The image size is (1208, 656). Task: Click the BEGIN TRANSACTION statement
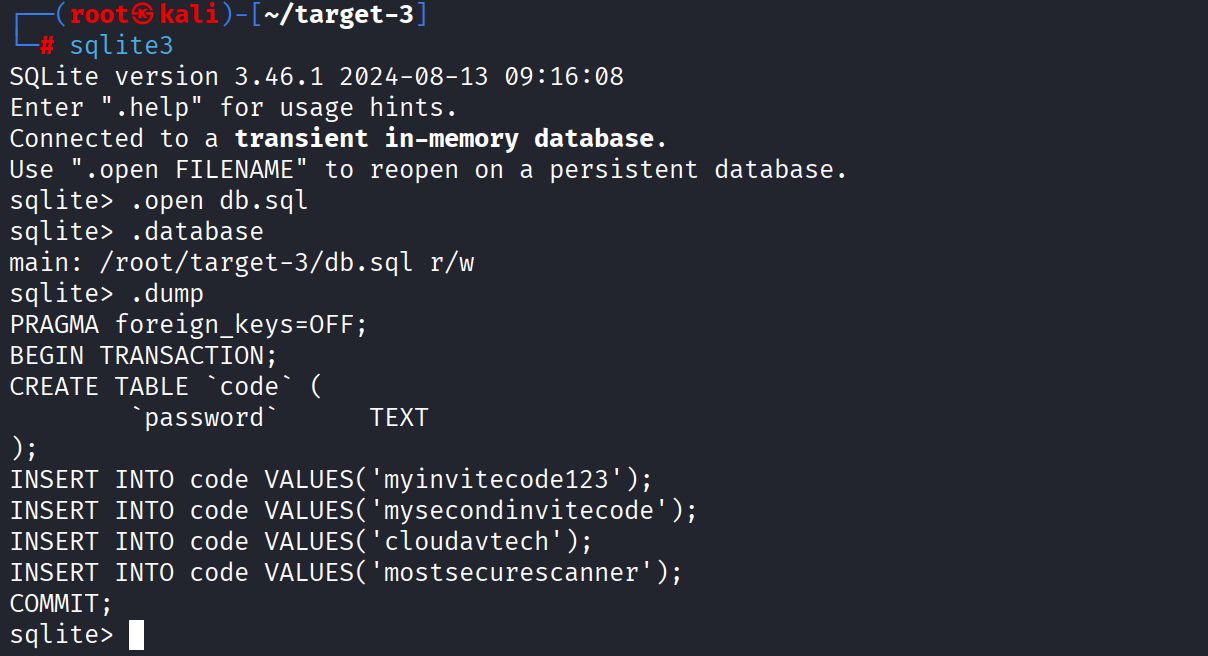pos(143,356)
